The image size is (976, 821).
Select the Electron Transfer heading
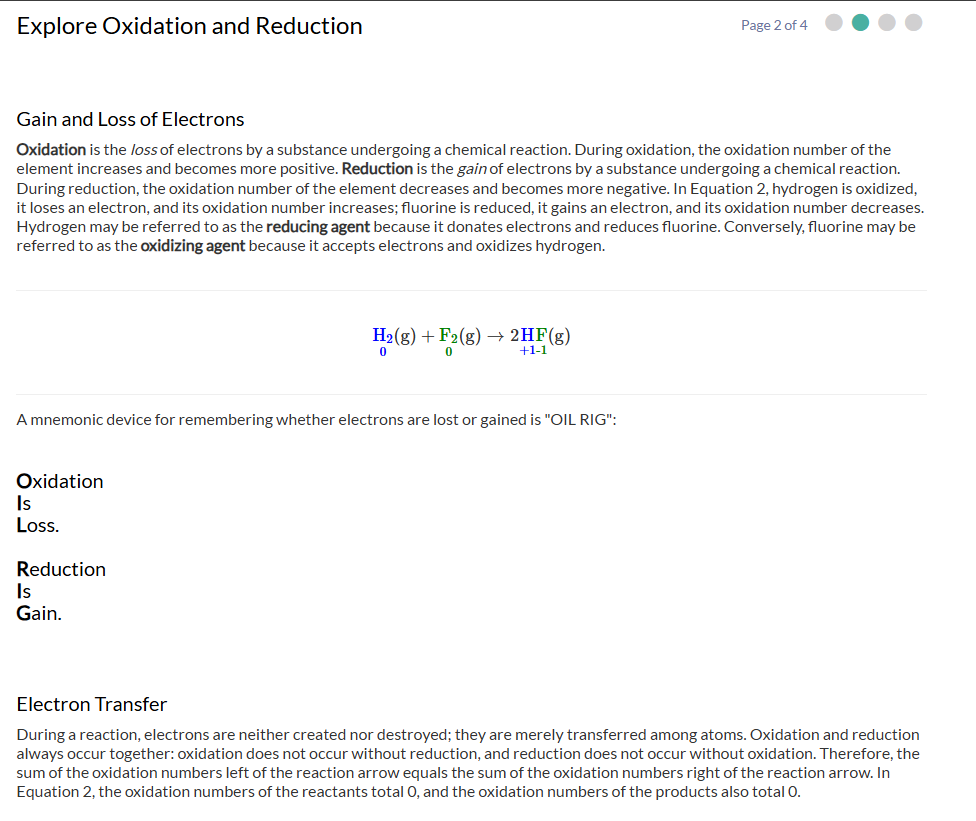pyautogui.click(x=92, y=704)
